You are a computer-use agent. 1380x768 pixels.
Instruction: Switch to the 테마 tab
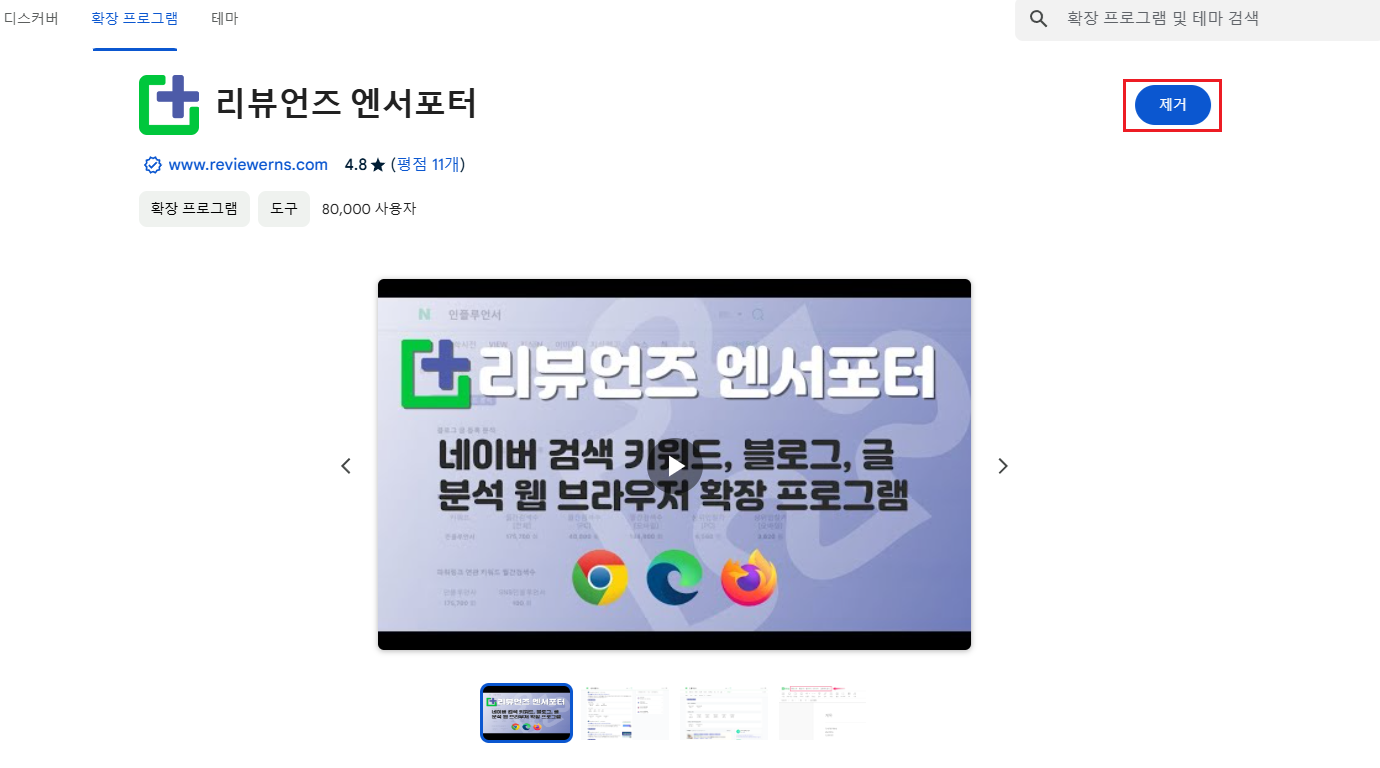click(225, 19)
